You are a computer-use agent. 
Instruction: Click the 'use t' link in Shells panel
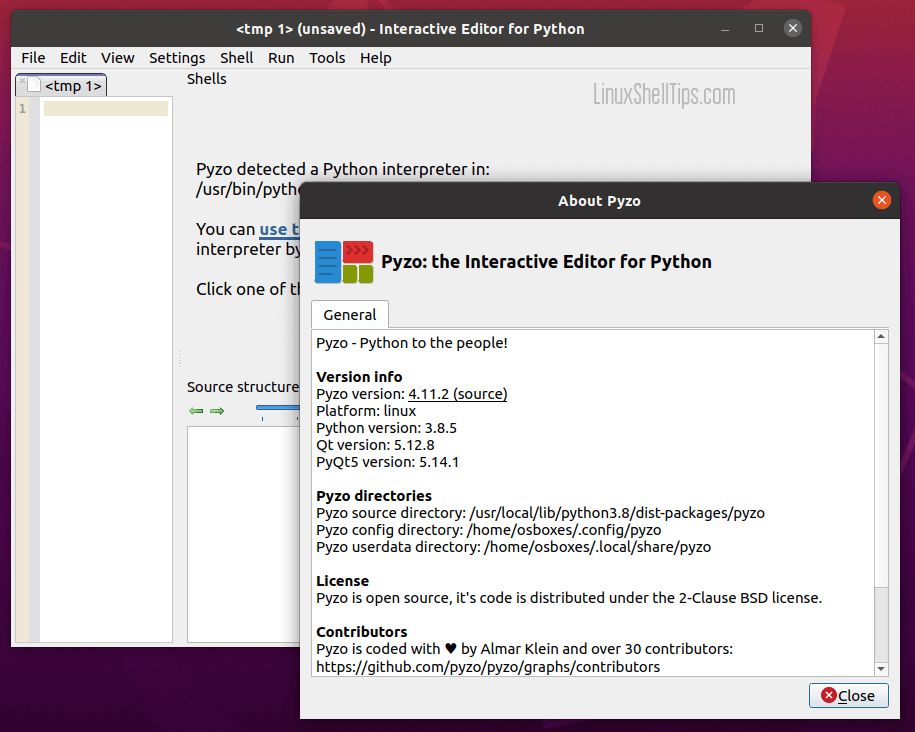click(x=279, y=229)
